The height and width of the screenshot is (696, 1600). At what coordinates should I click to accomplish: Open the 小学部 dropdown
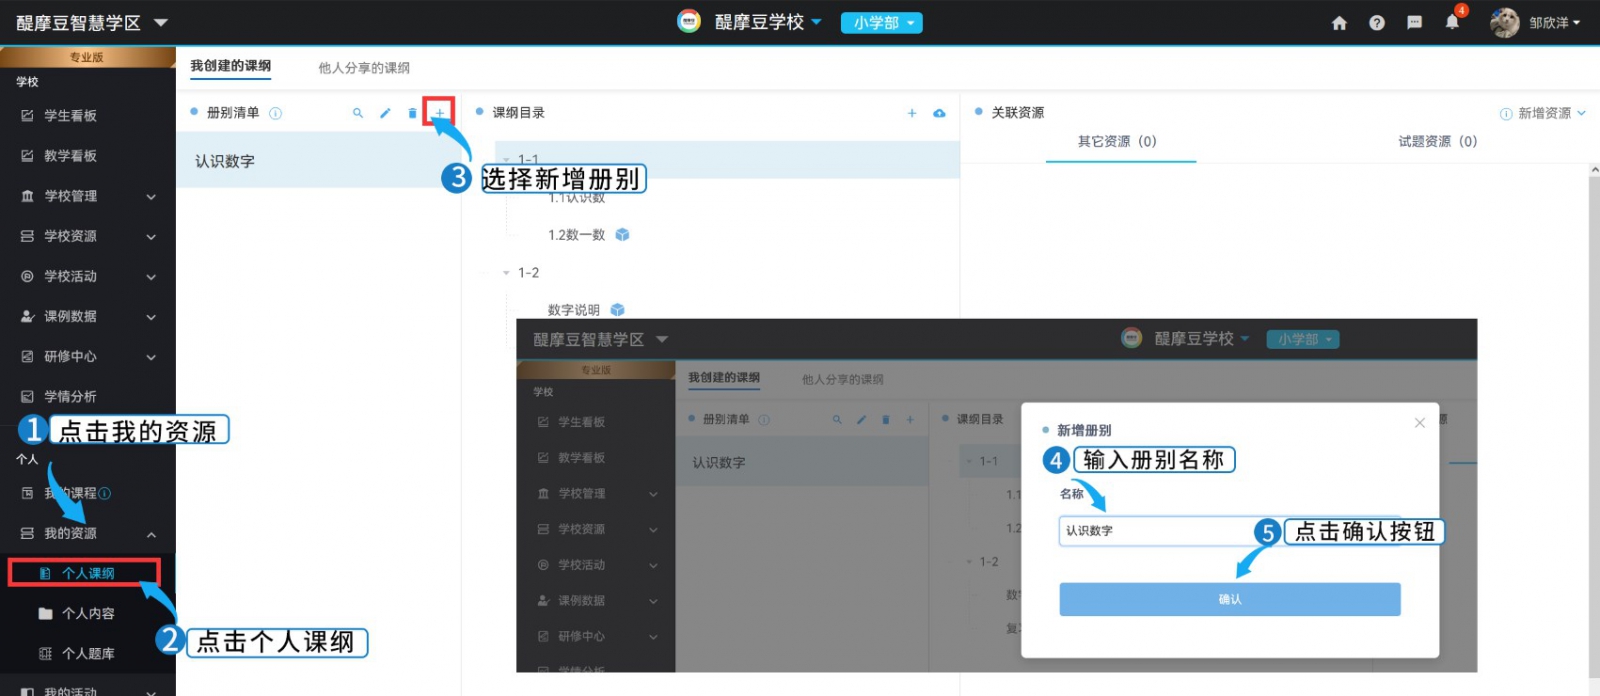[881, 23]
